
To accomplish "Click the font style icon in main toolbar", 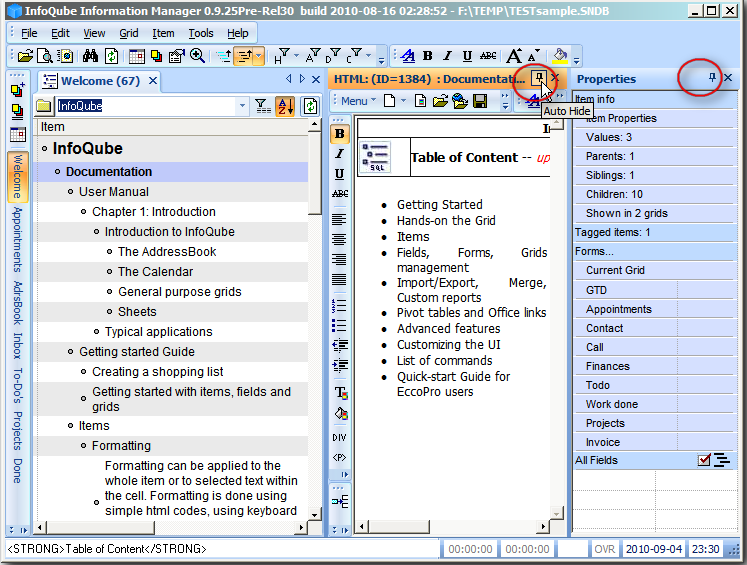I will [x=407, y=56].
